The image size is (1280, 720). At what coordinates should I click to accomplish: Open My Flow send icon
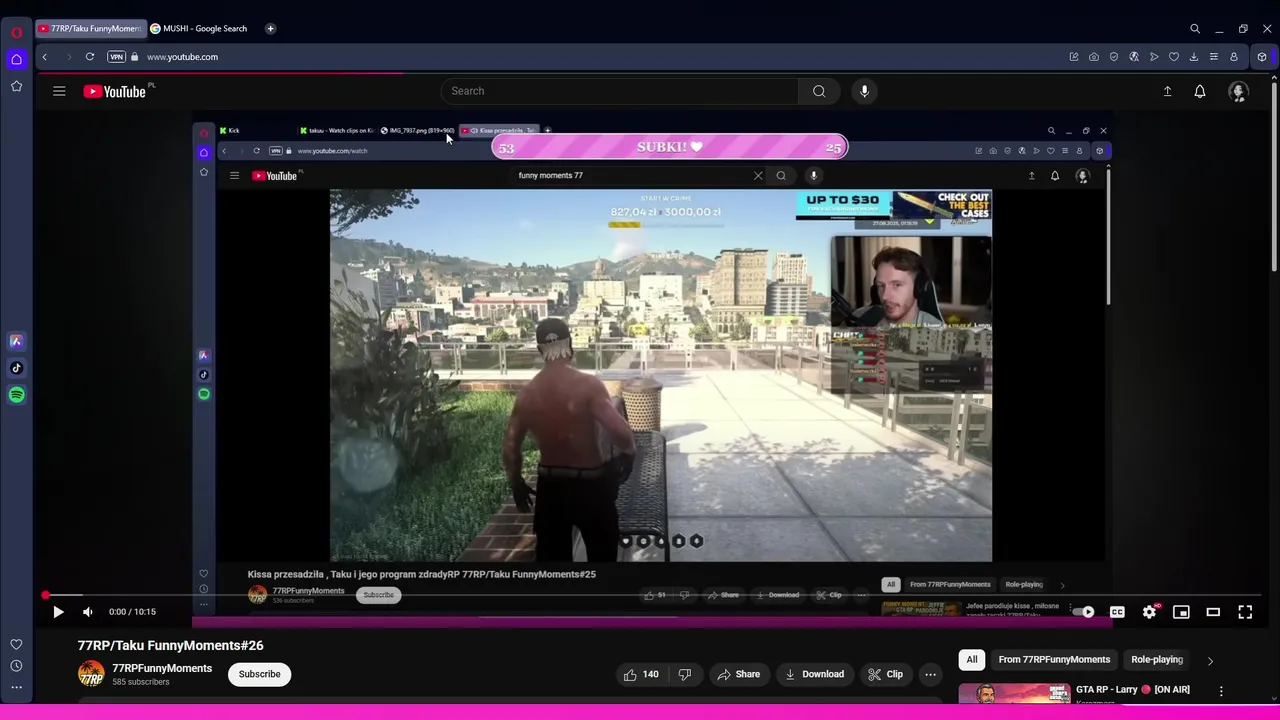pyautogui.click(x=1154, y=57)
